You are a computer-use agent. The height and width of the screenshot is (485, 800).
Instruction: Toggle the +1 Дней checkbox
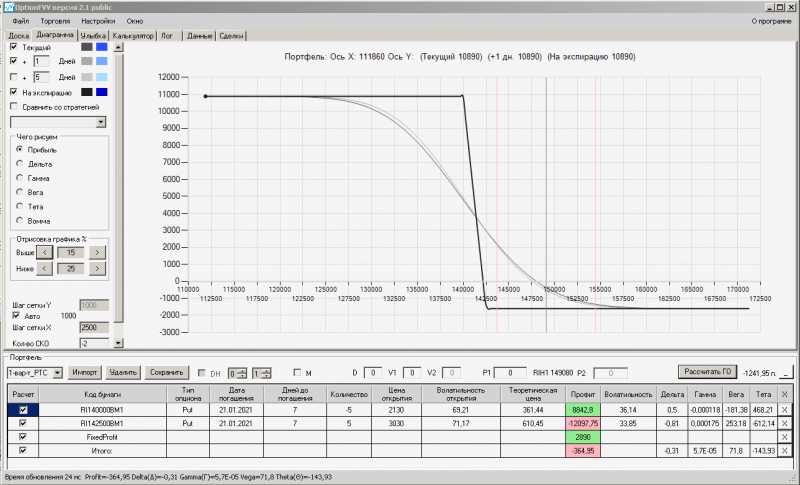14,61
